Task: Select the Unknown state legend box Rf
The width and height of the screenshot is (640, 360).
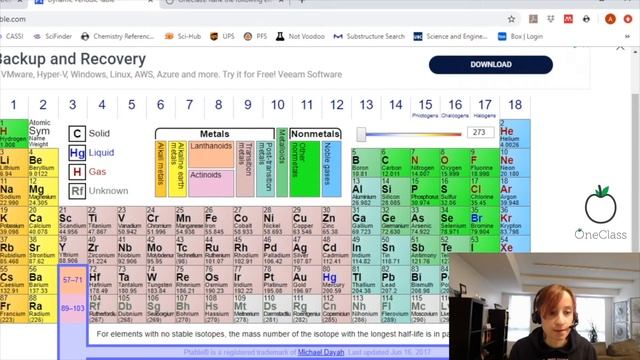Action: point(77,191)
